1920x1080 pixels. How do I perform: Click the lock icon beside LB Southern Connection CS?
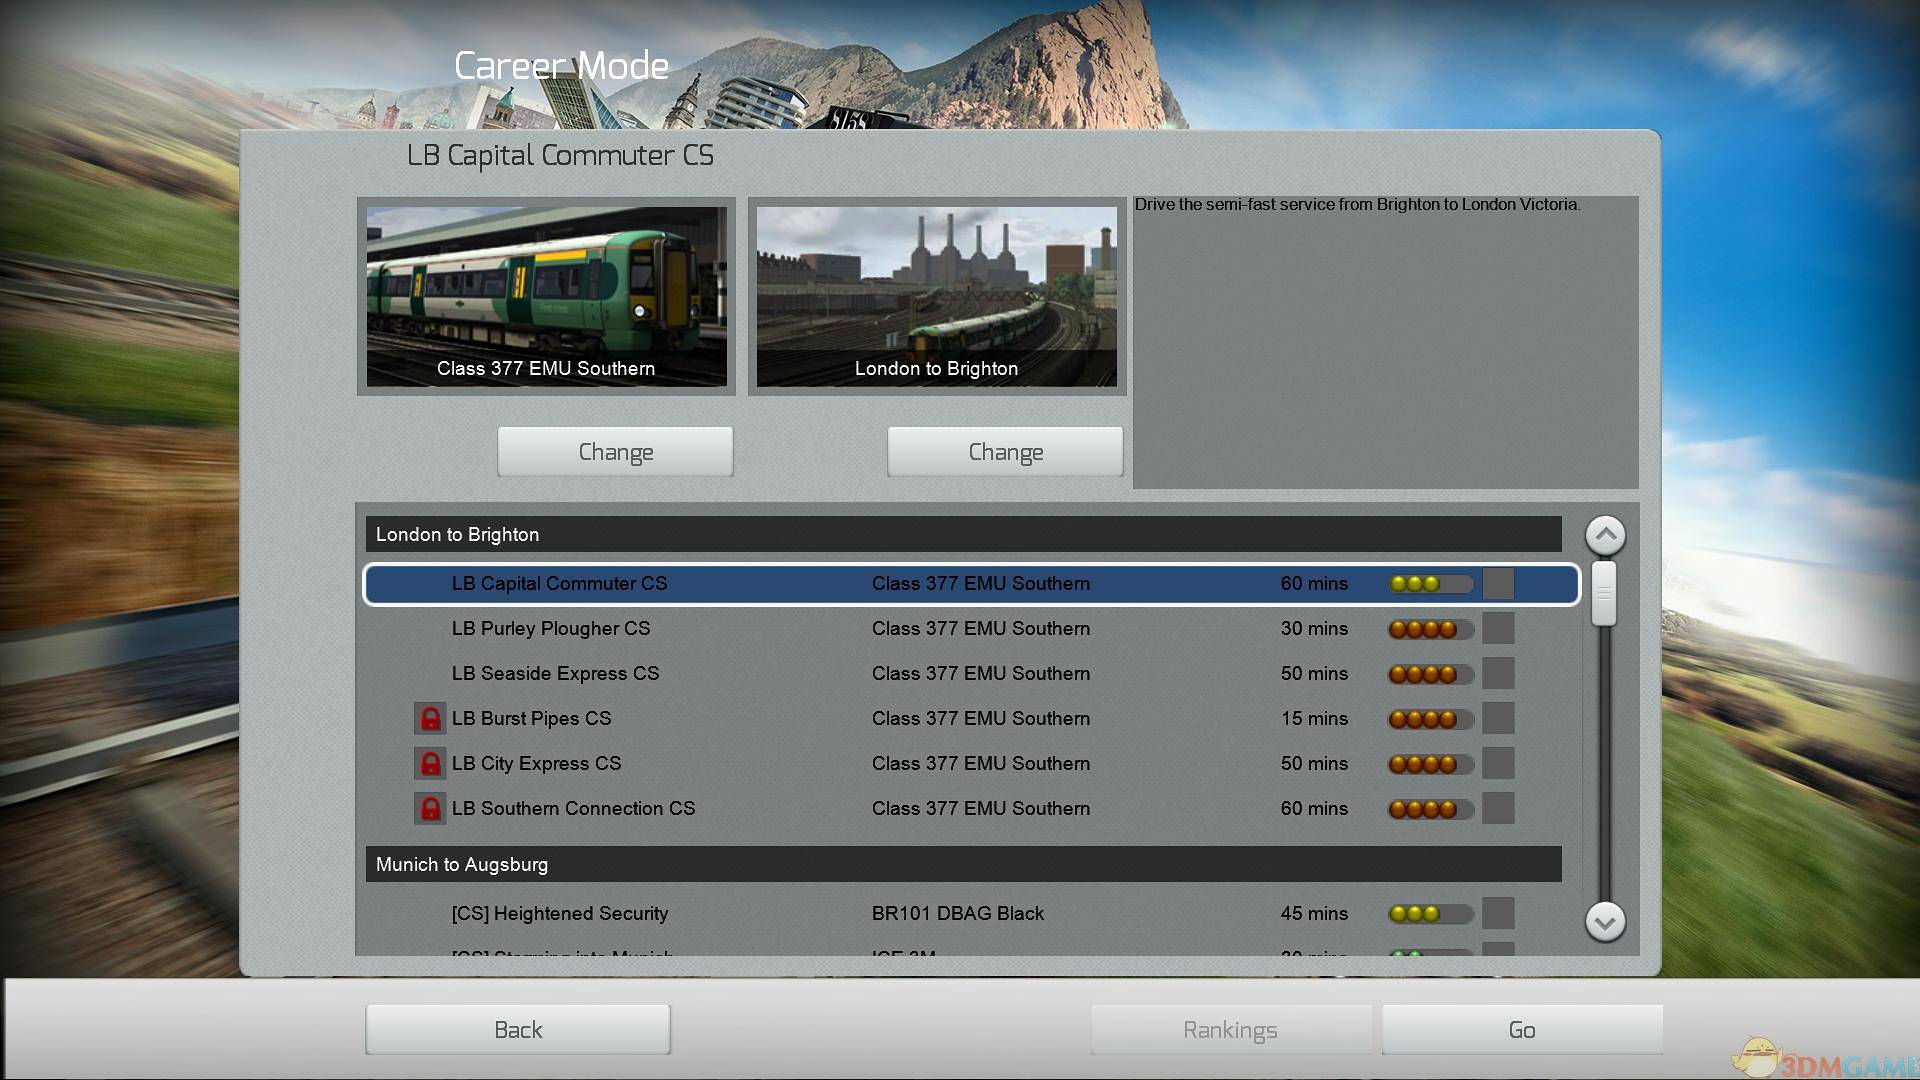click(x=430, y=809)
